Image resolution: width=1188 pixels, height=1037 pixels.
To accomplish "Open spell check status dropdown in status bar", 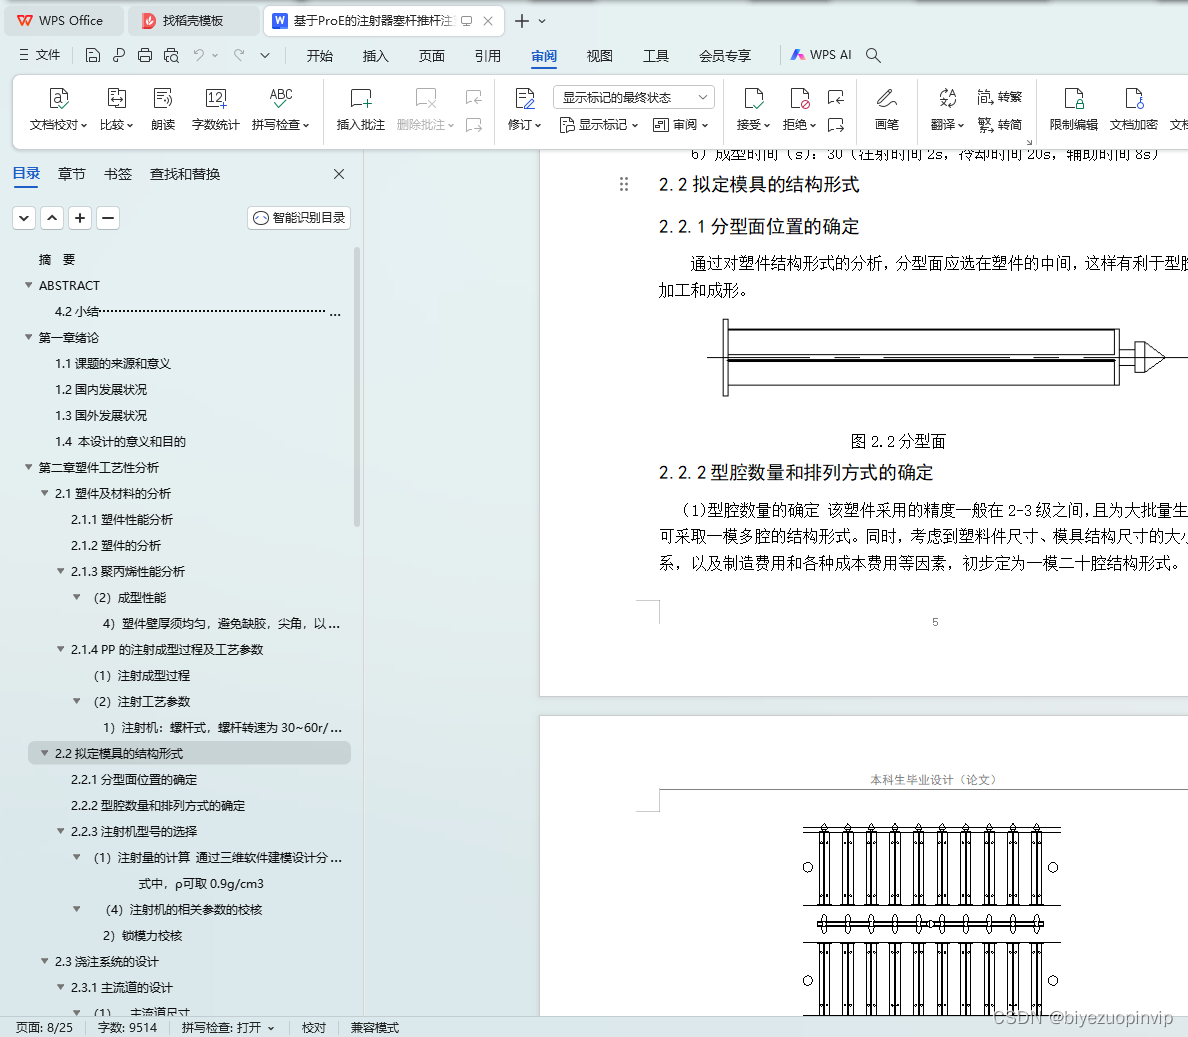I will click(x=270, y=1028).
